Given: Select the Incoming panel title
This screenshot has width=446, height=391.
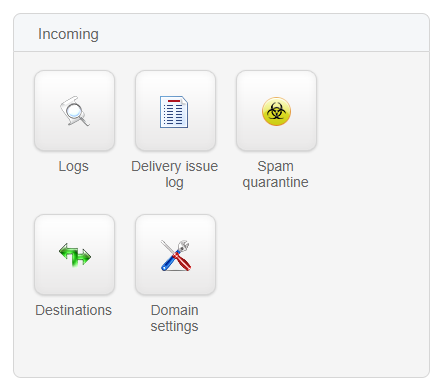Looking at the screenshot, I should point(68,34).
